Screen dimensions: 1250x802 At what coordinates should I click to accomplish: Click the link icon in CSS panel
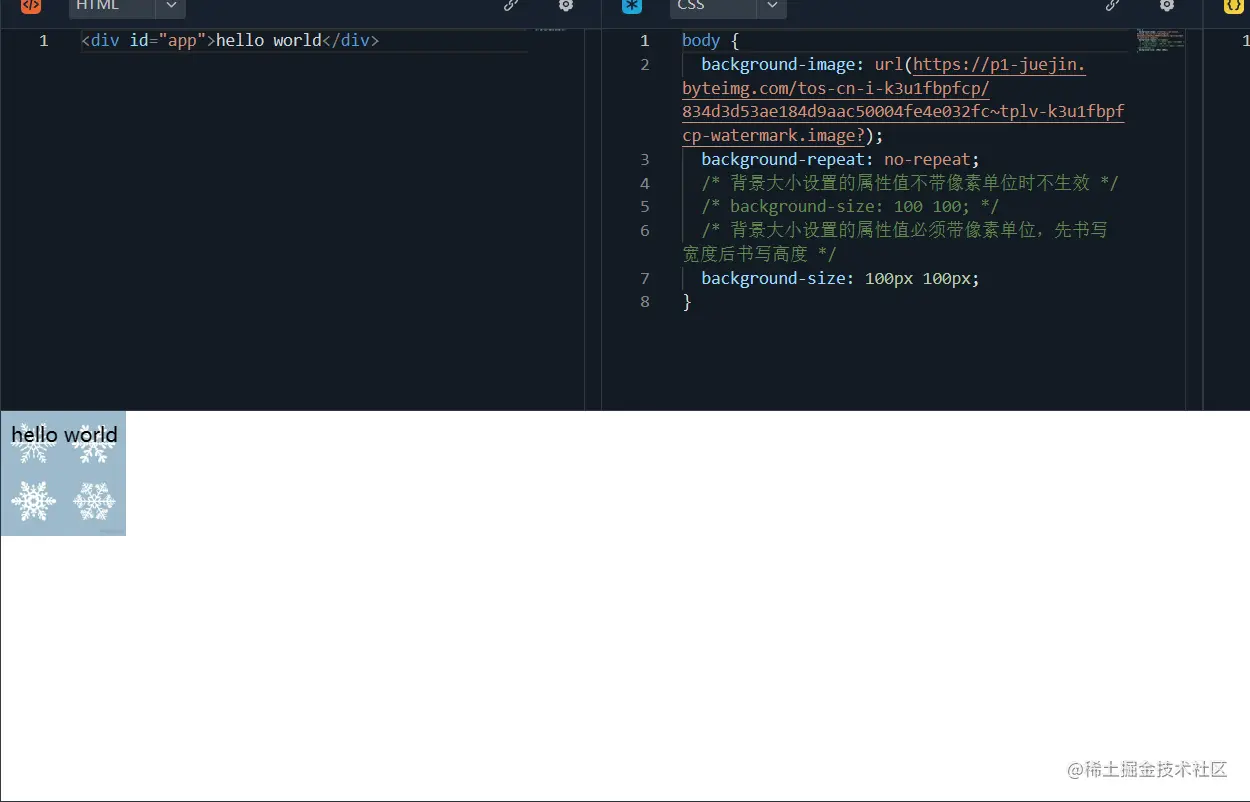[1112, 5]
